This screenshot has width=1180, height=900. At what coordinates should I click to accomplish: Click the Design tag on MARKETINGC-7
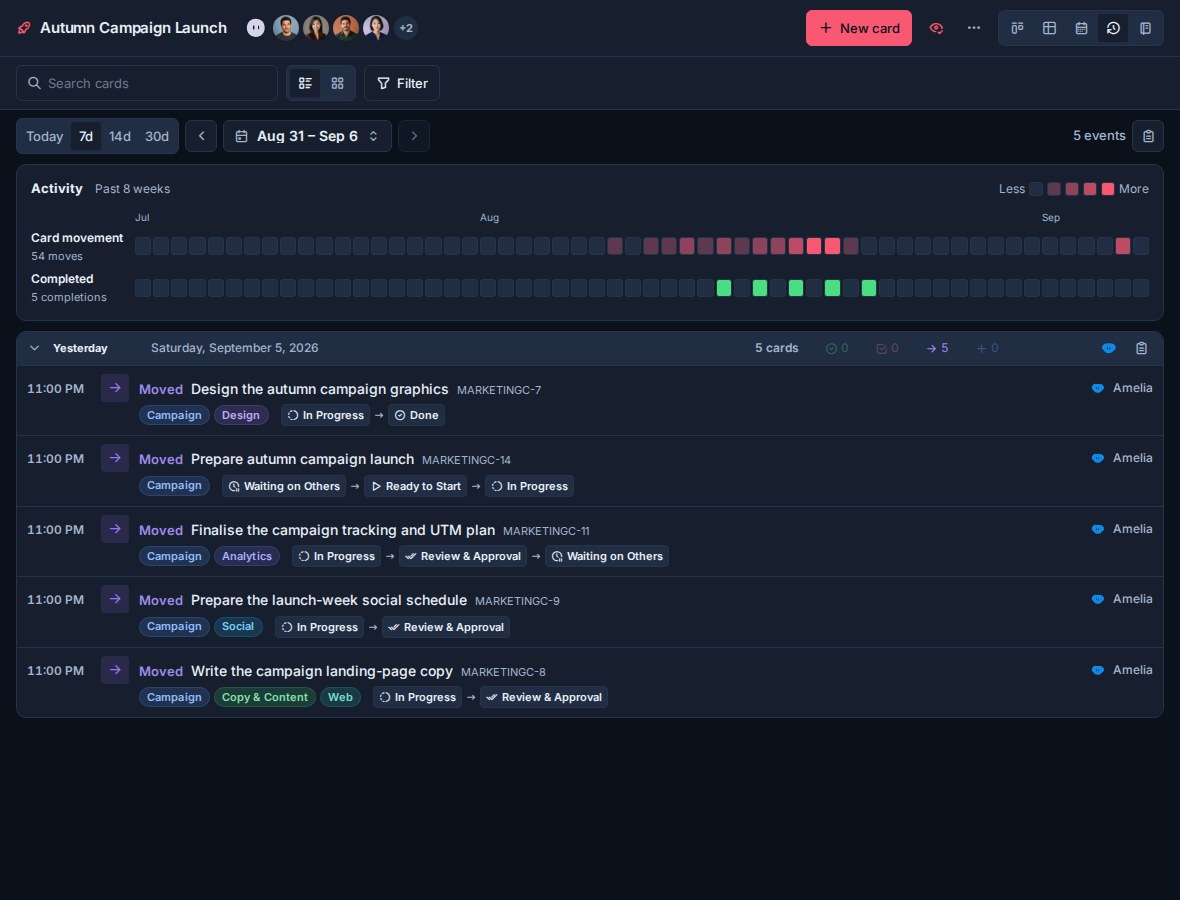click(x=241, y=415)
